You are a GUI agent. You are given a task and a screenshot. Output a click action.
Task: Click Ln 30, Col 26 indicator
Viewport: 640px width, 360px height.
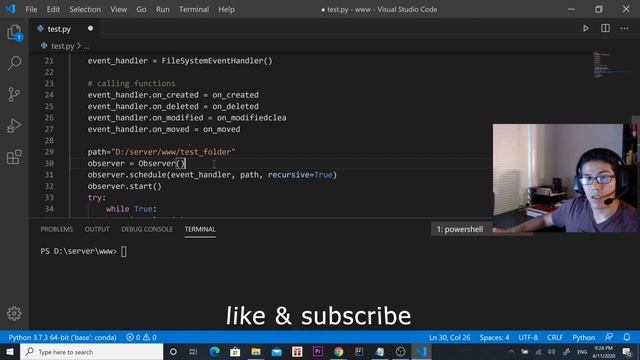click(x=449, y=337)
